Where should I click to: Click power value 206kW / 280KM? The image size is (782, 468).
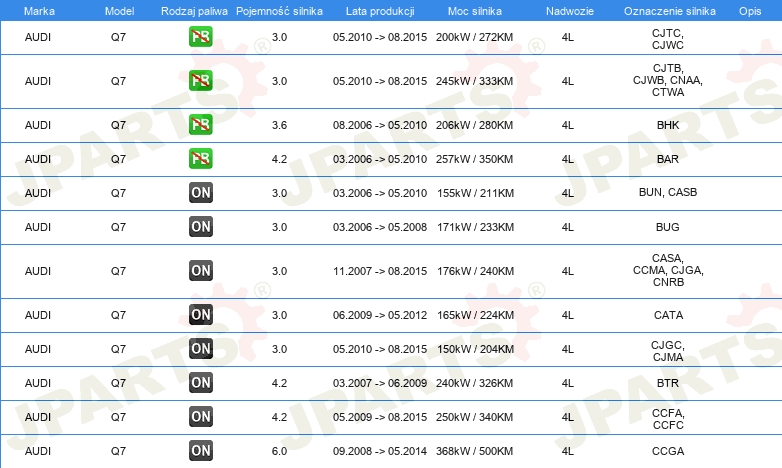[474, 125]
